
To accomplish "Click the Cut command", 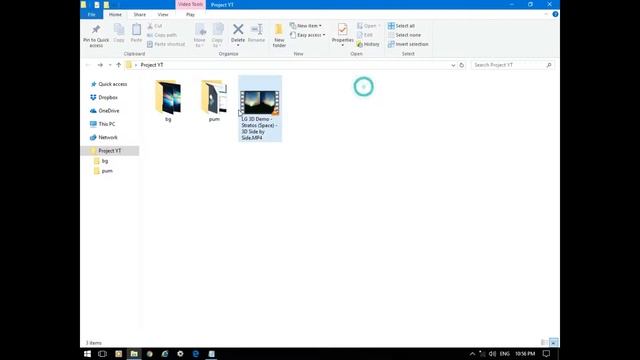I will 155,26.
